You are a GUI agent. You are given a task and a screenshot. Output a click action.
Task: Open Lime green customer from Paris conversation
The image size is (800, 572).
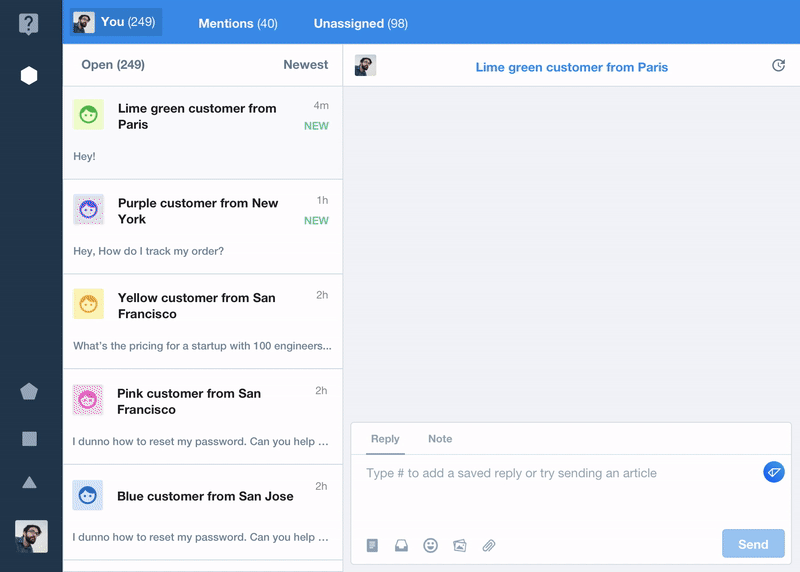click(203, 133)
